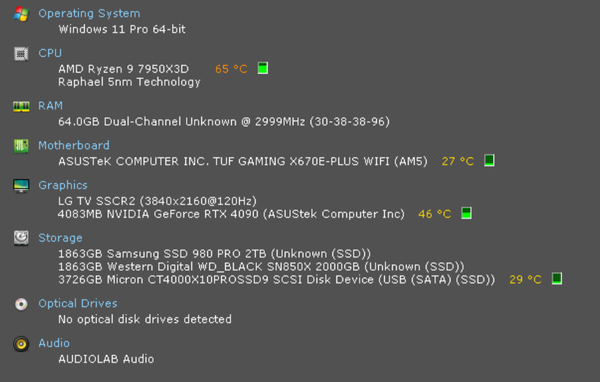Click the Windows flag Operating System icon
Image resolution: width=600 pixels, height=382 pixels.
click(x=21, y=14)
